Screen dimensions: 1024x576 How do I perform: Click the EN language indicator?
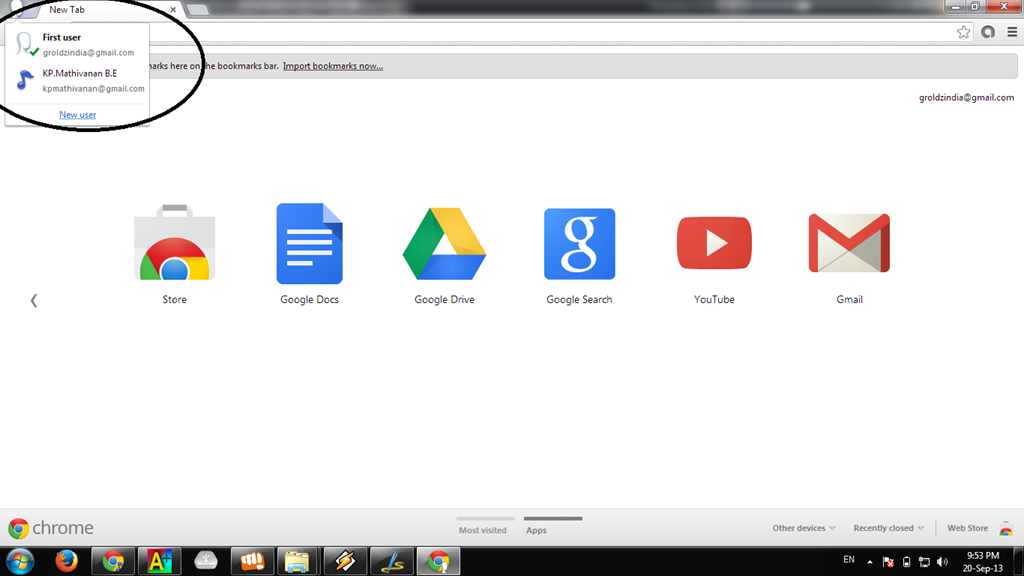tap(849, 560)
